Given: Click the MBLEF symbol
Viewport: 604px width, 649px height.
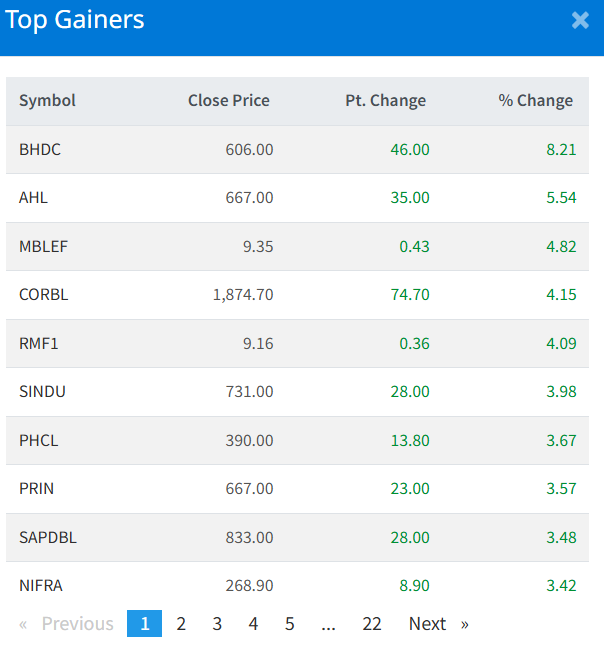Looking at the screenshot, I should pos(42,246).
